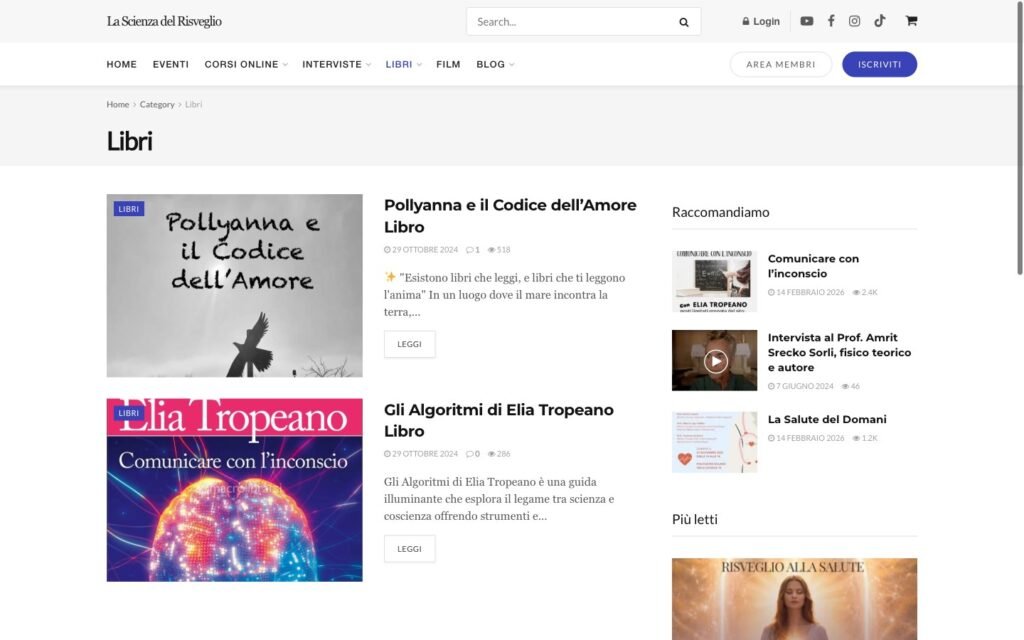
Task: Open the Intervista al Prof. Amrit Srecko Sorli title
Action: point(839,352)
